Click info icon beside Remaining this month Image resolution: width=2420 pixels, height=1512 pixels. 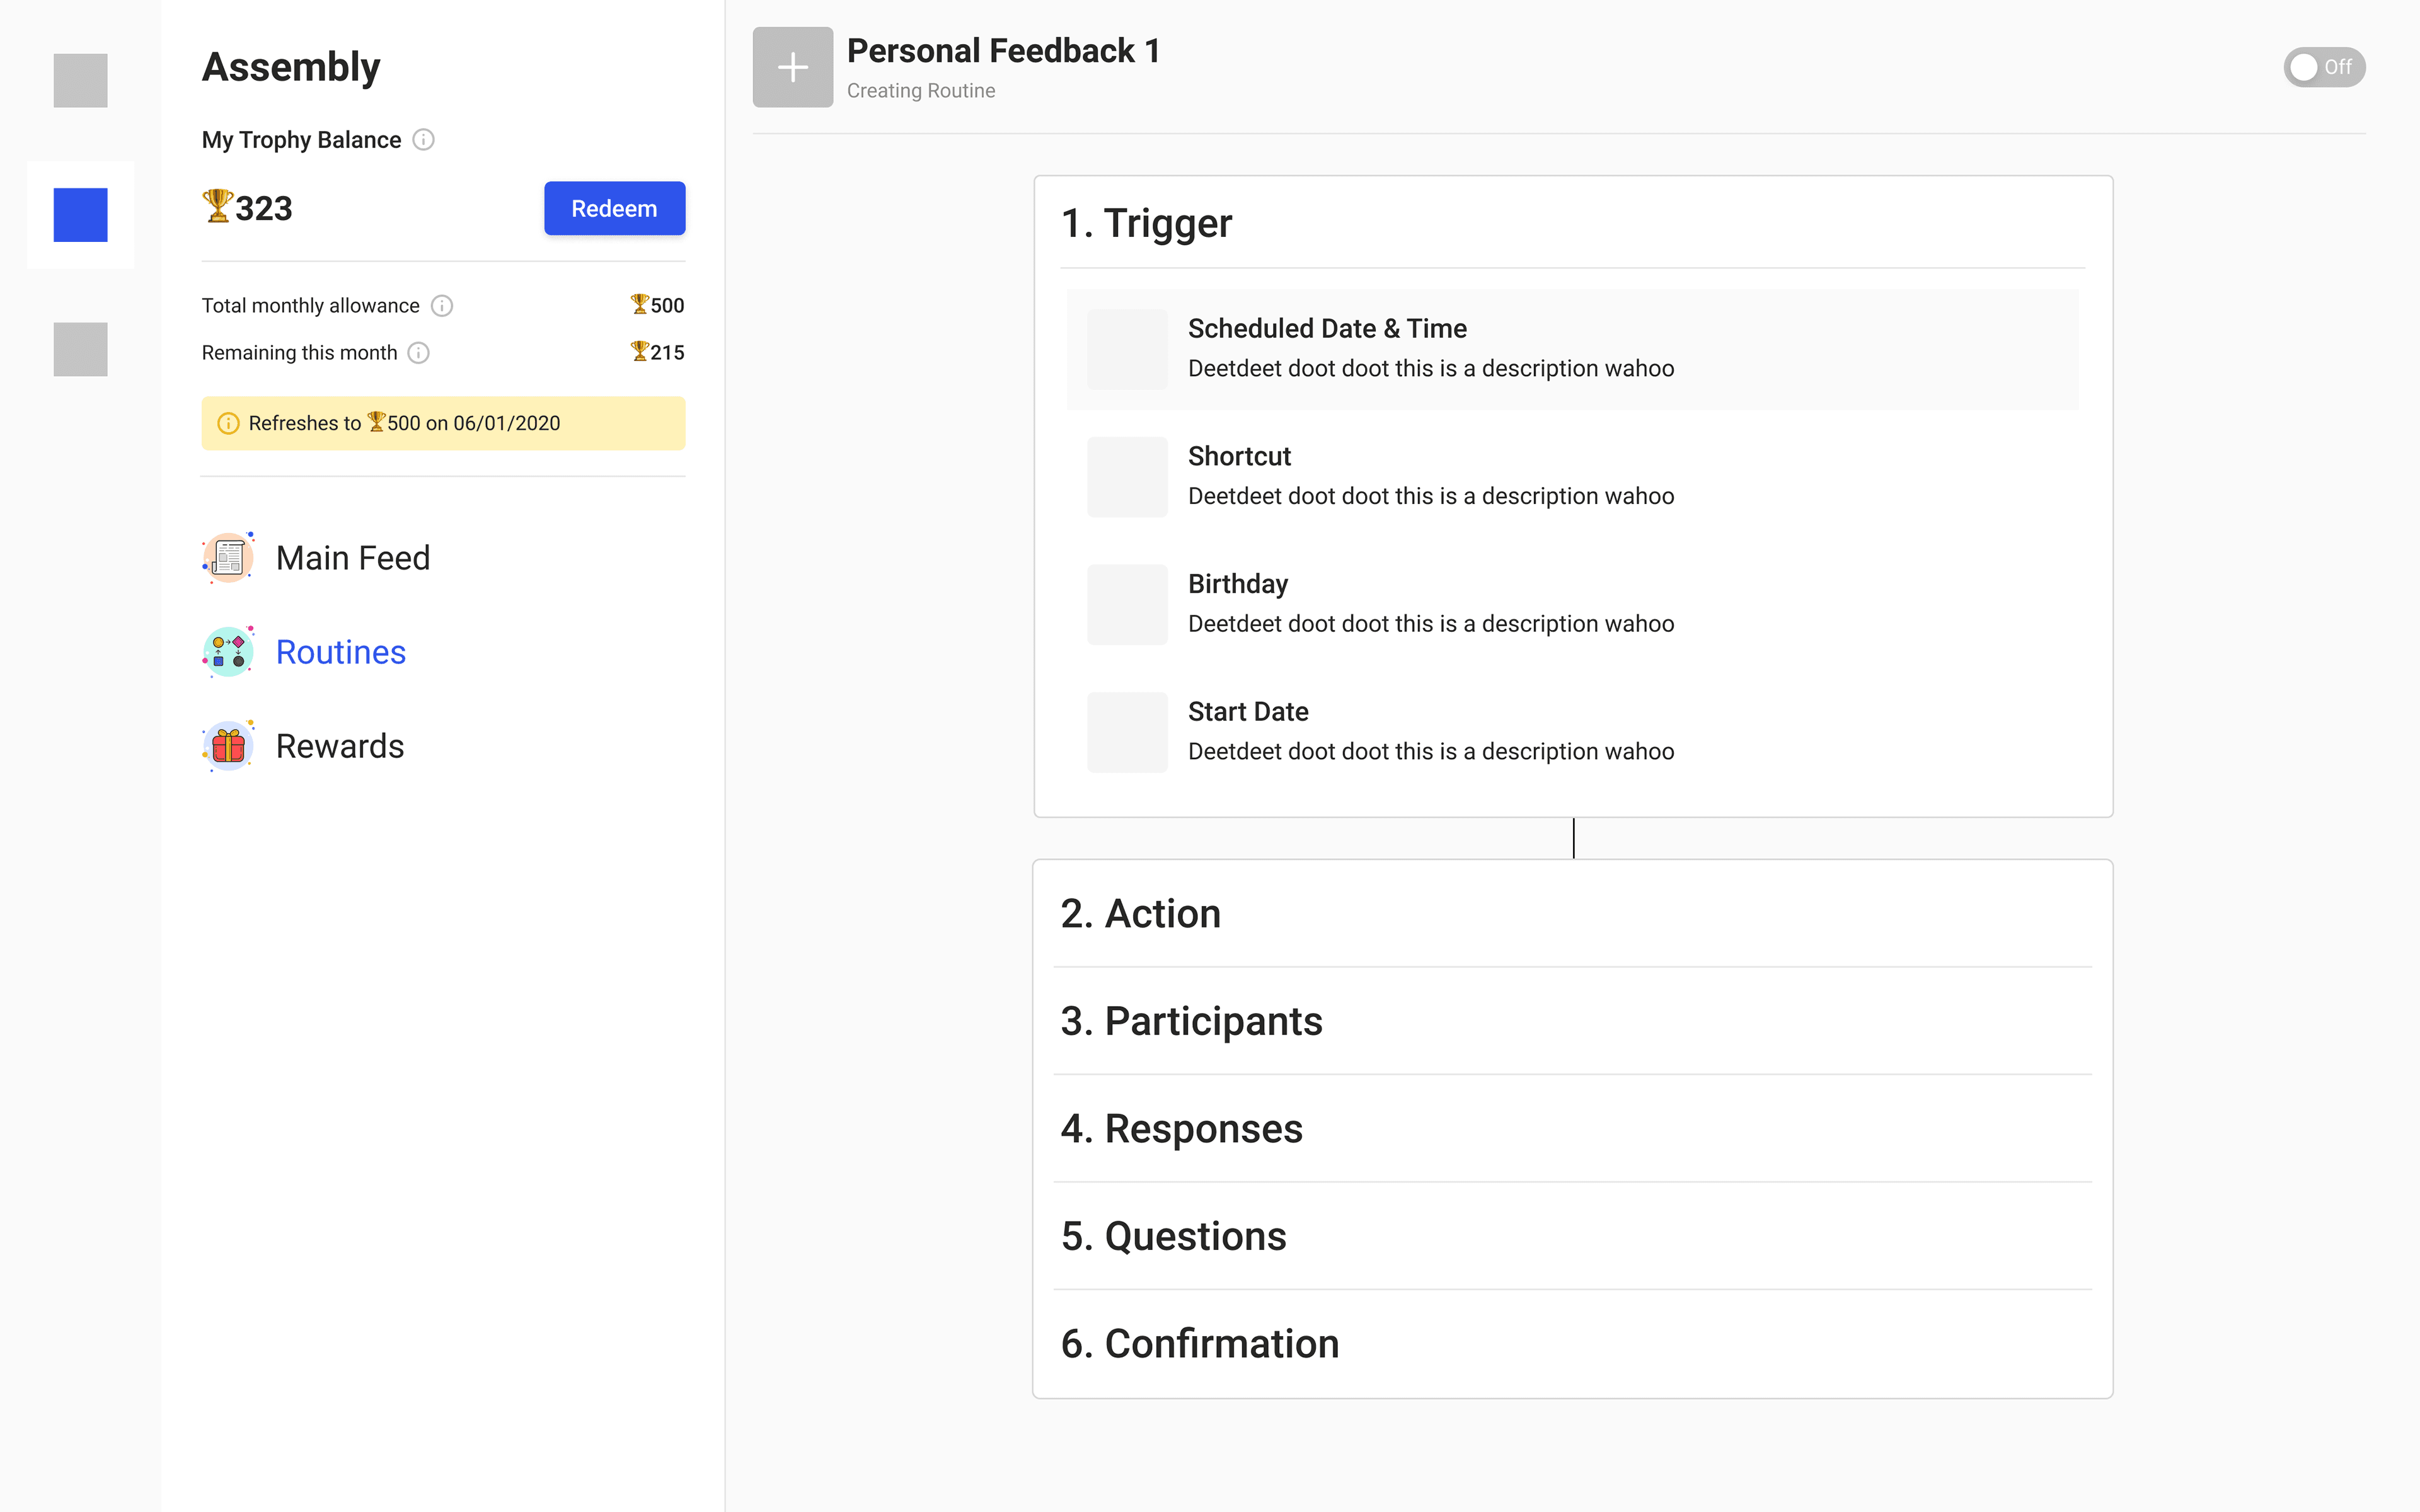(419, 353)
